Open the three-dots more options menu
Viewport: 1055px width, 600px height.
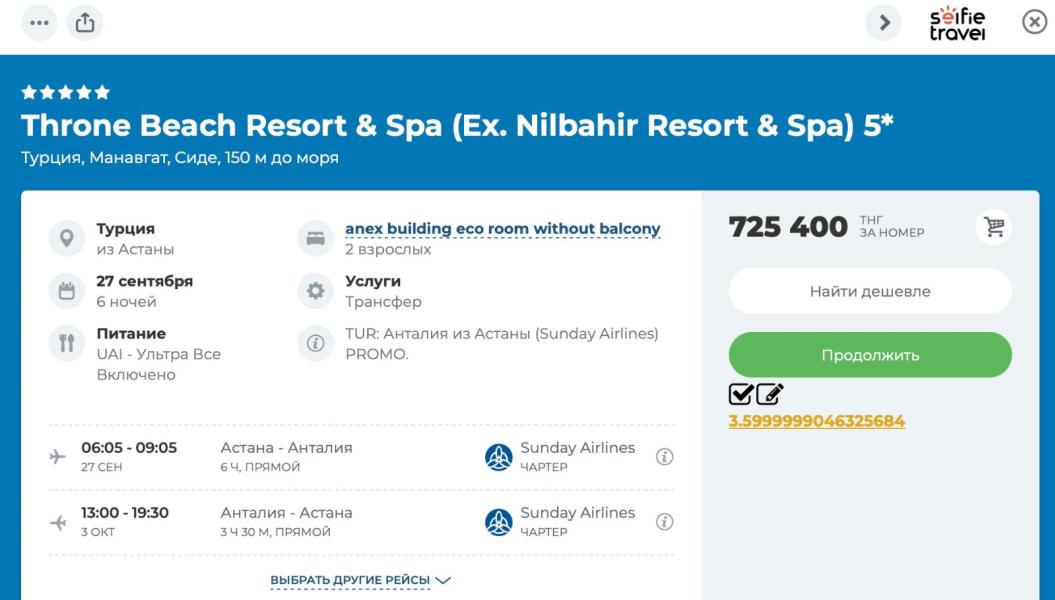point(39,22)
